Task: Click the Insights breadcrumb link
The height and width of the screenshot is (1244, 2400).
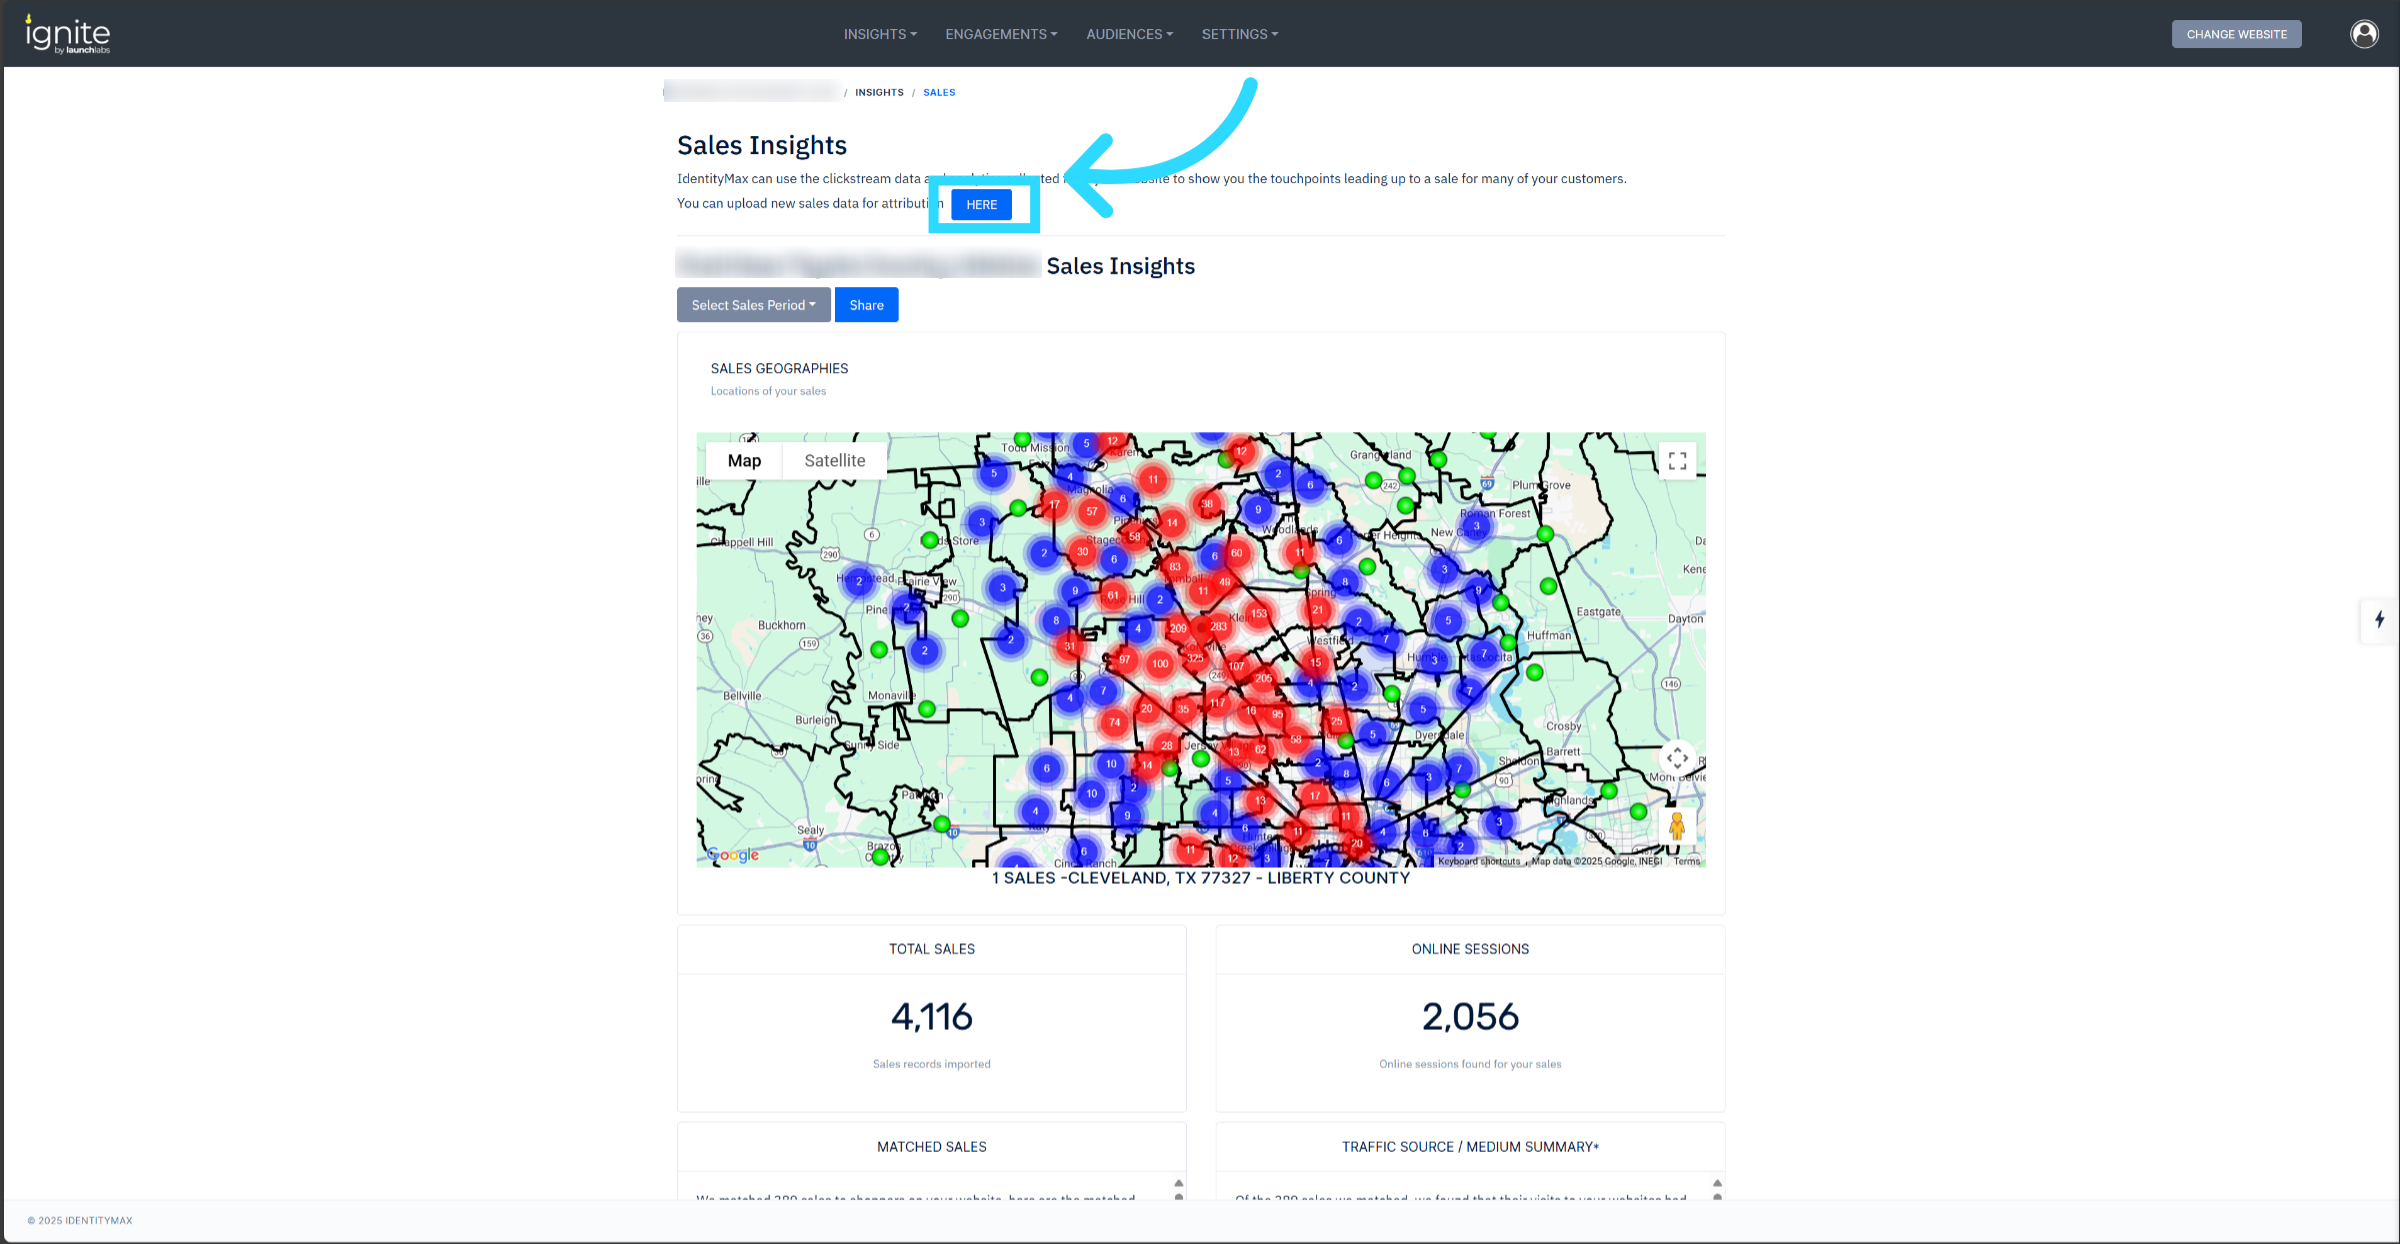Action: coord(879,92)
